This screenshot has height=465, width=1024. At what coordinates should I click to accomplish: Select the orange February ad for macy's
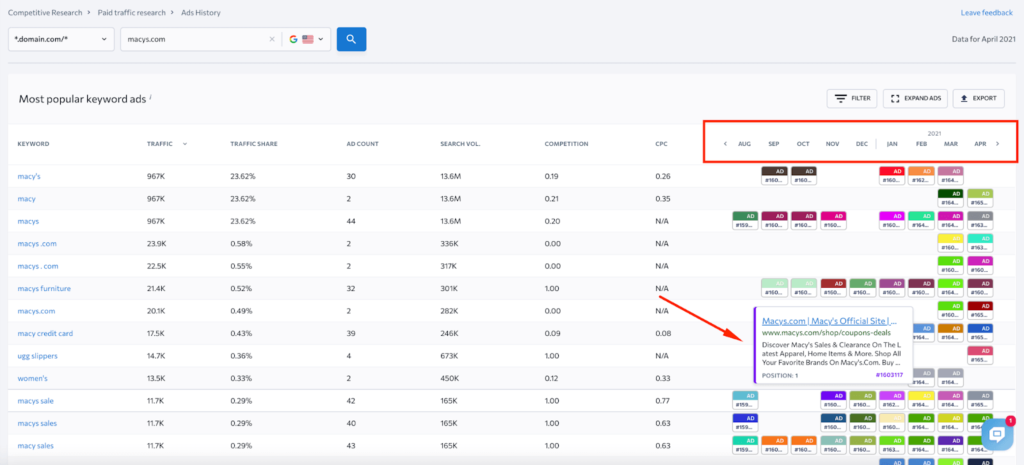pyautogui.click(x=921, y=176)
